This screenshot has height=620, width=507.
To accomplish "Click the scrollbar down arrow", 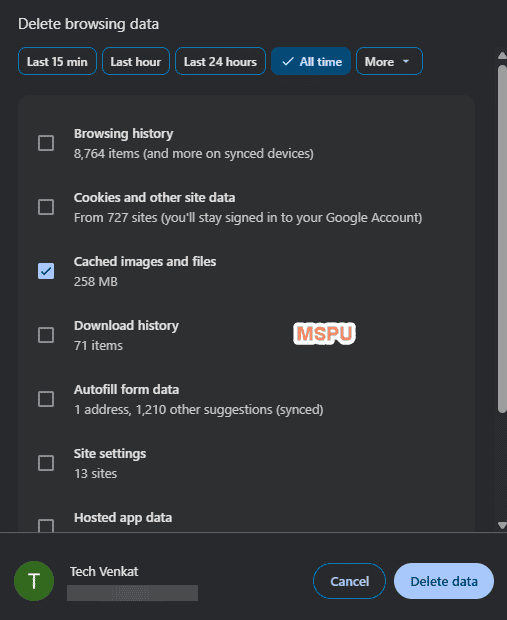I will (x=502, y=525).
